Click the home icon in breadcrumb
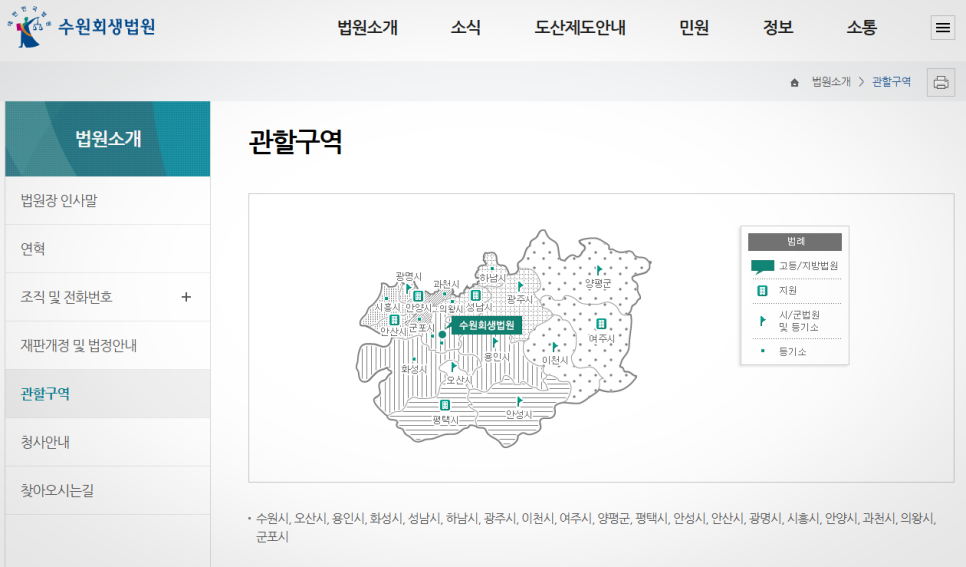 coord(794,82)
